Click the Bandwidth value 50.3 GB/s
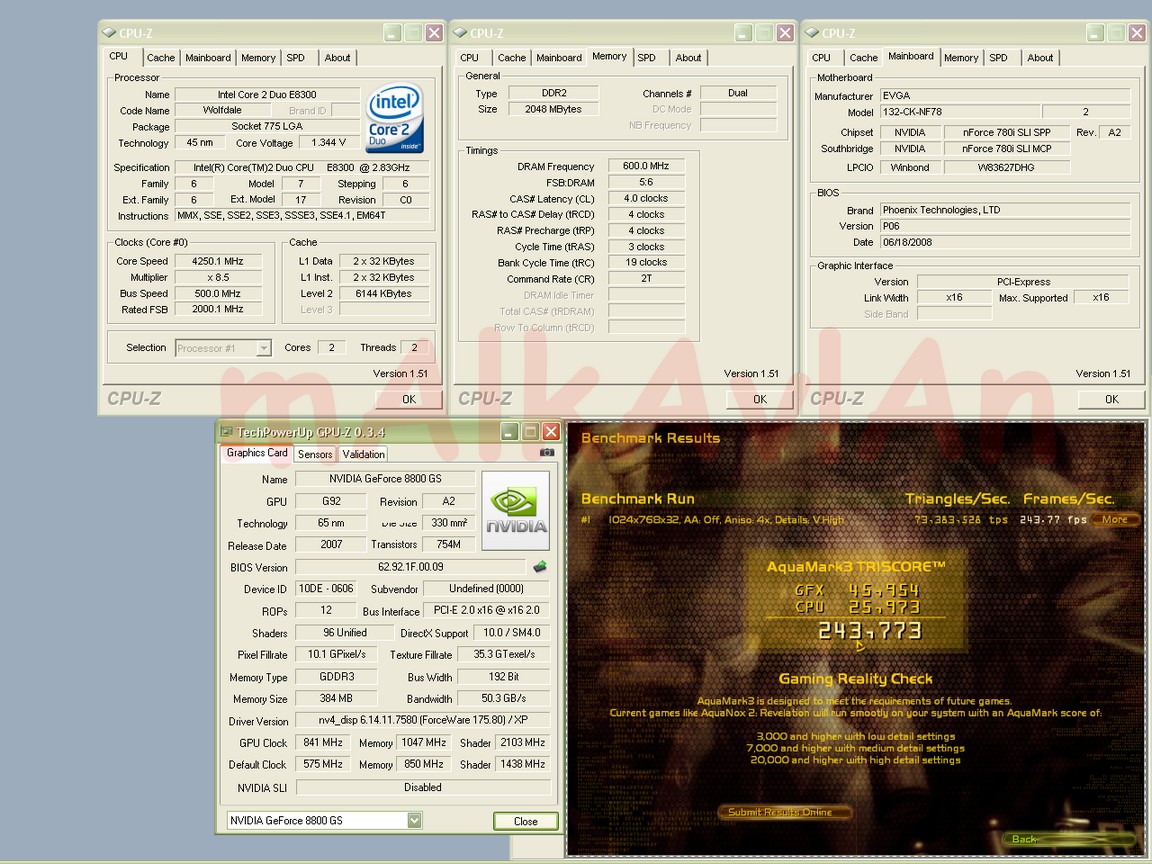1152x864 pixels. click(503, 698)
